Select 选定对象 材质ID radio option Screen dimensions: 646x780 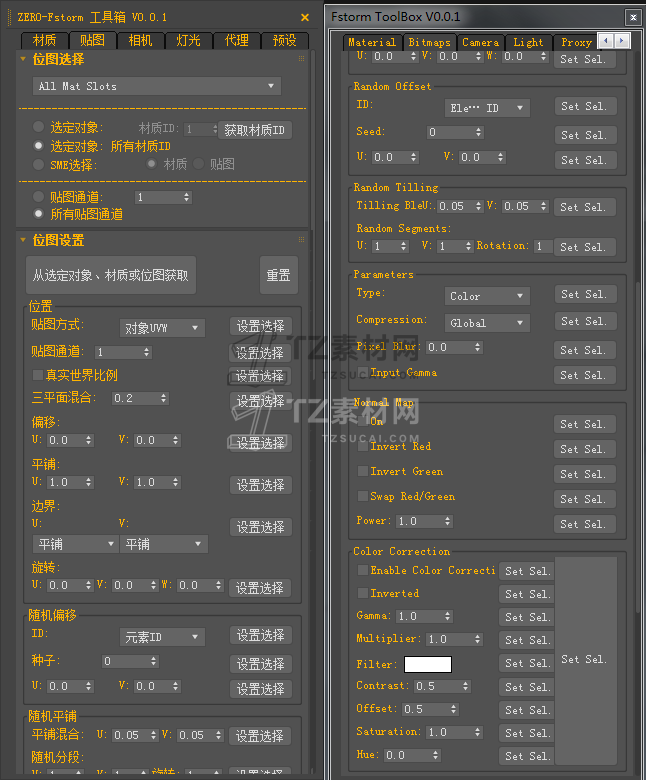[x=38, y=127]
